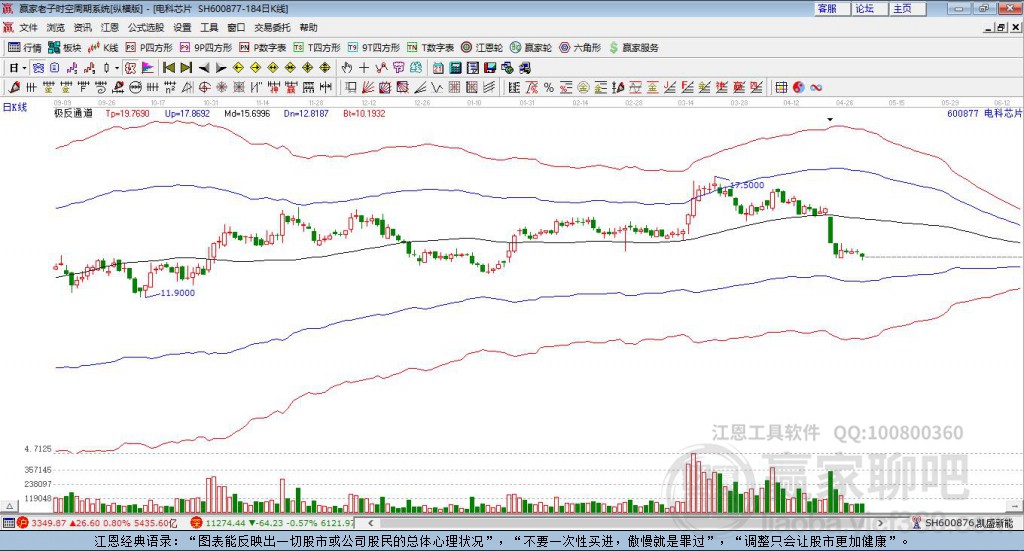Click the 论坛 forum button
Screen dimensions: 1024x551
point(871,8)
